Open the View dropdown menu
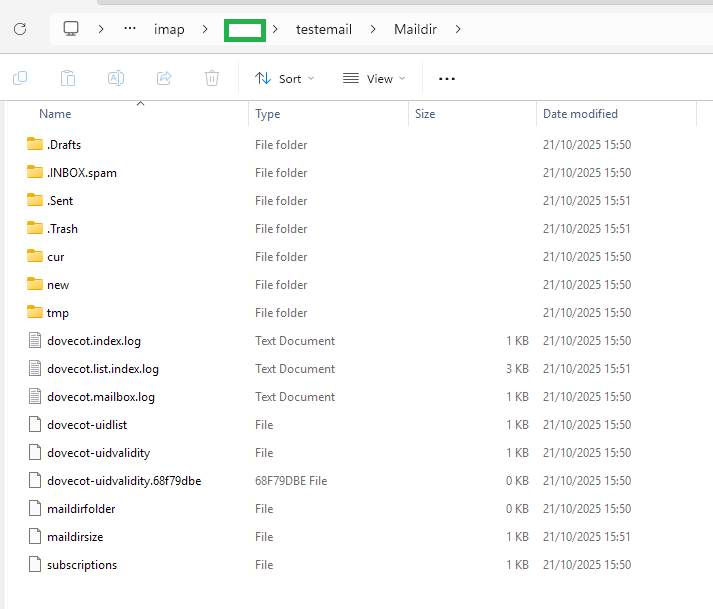 374,78
